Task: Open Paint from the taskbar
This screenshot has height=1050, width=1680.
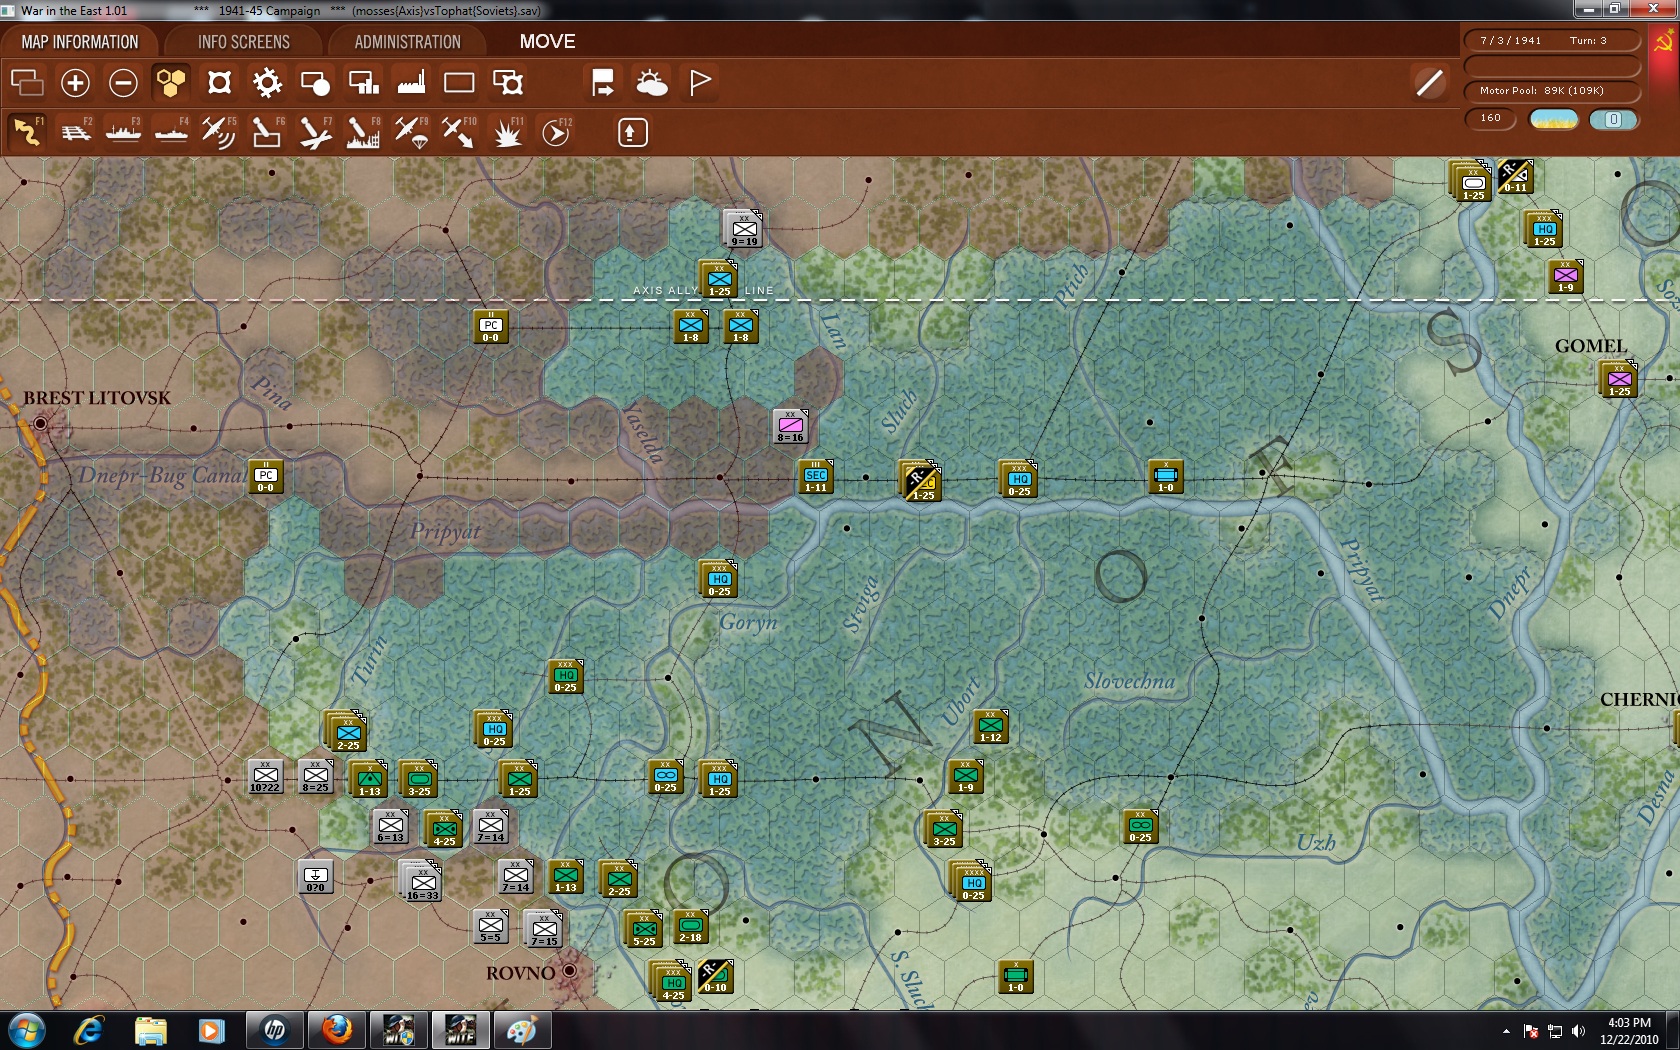Action: [x=521, y=1030]
